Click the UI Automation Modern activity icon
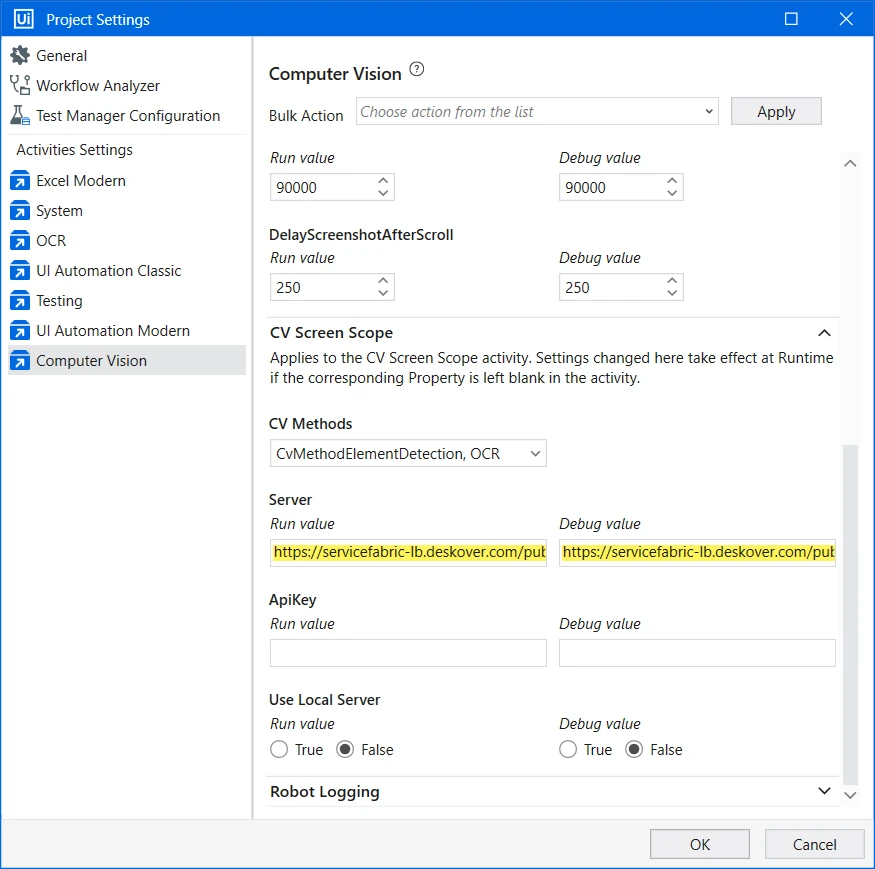The height and width of the screenshot is (869, 875). coord(20,331)
